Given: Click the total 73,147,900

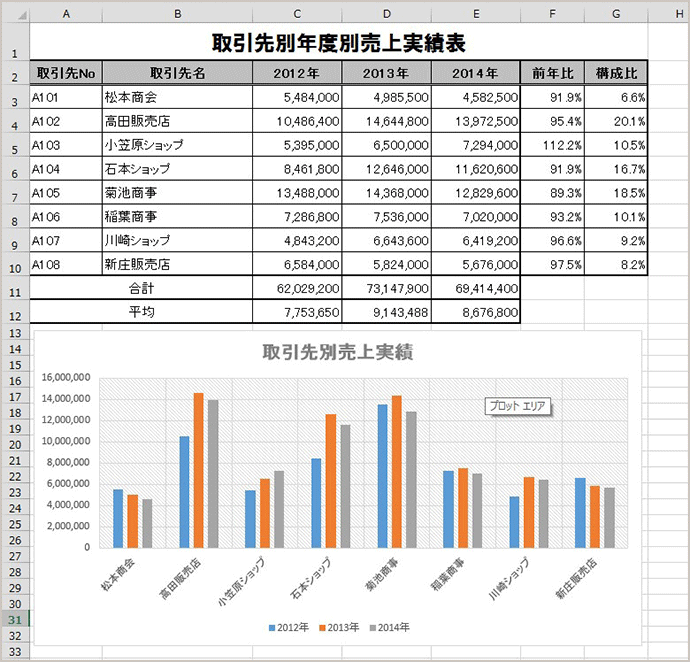Looking at the screenshot, I should tap(386, 288).
